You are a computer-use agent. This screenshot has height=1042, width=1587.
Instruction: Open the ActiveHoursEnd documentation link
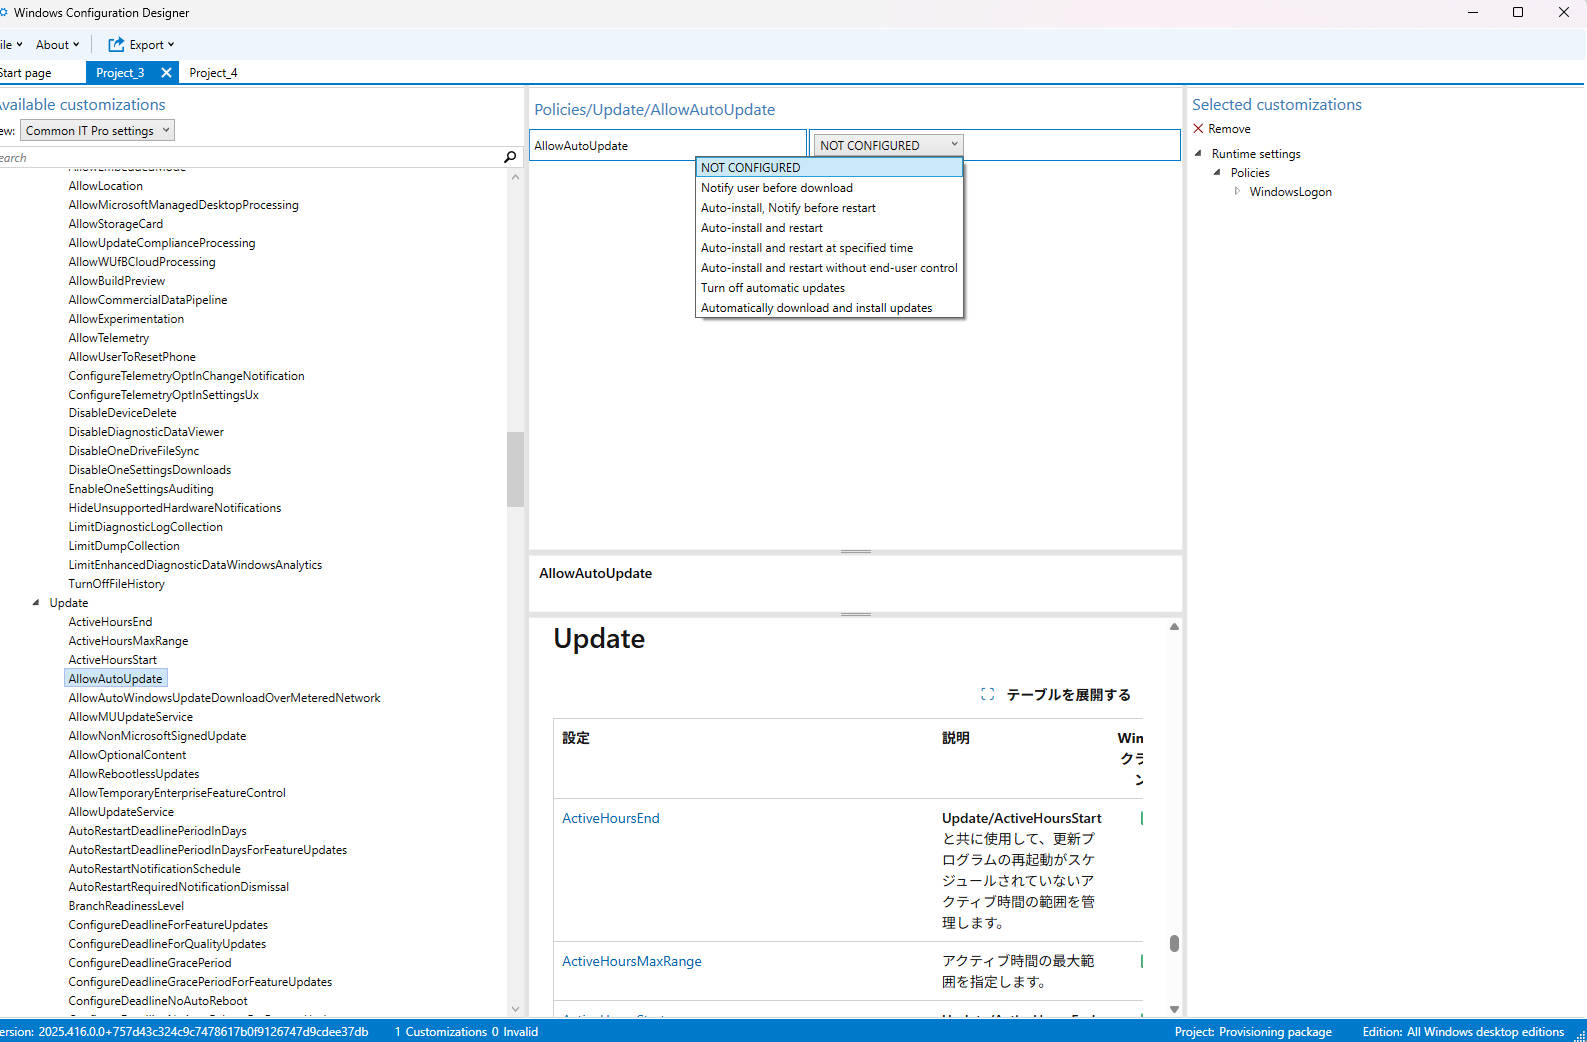click(610, 818)
